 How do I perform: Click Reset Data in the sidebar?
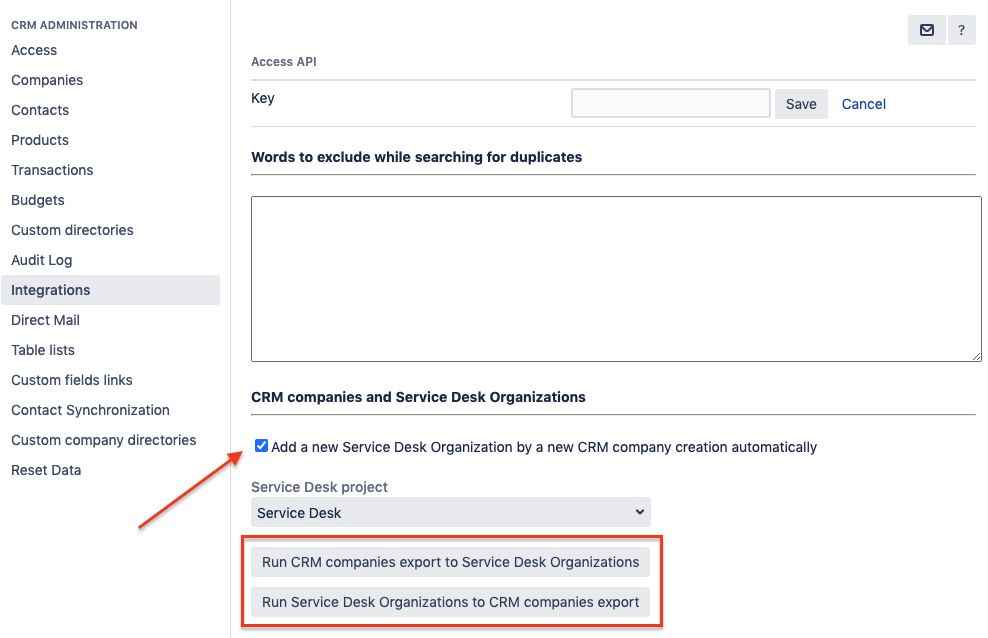[x=46, y=470]
